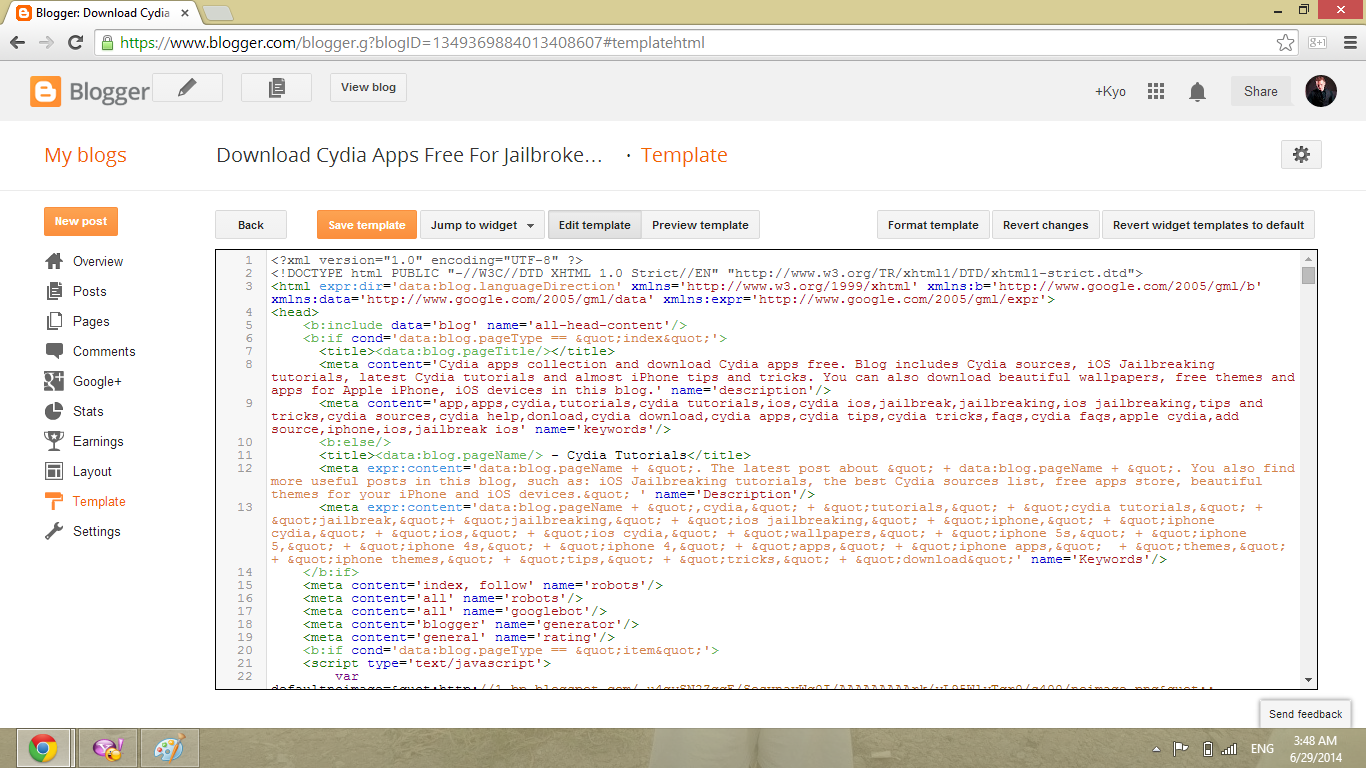
Task: Open the blog with View blog
Action: click(367, 87)
